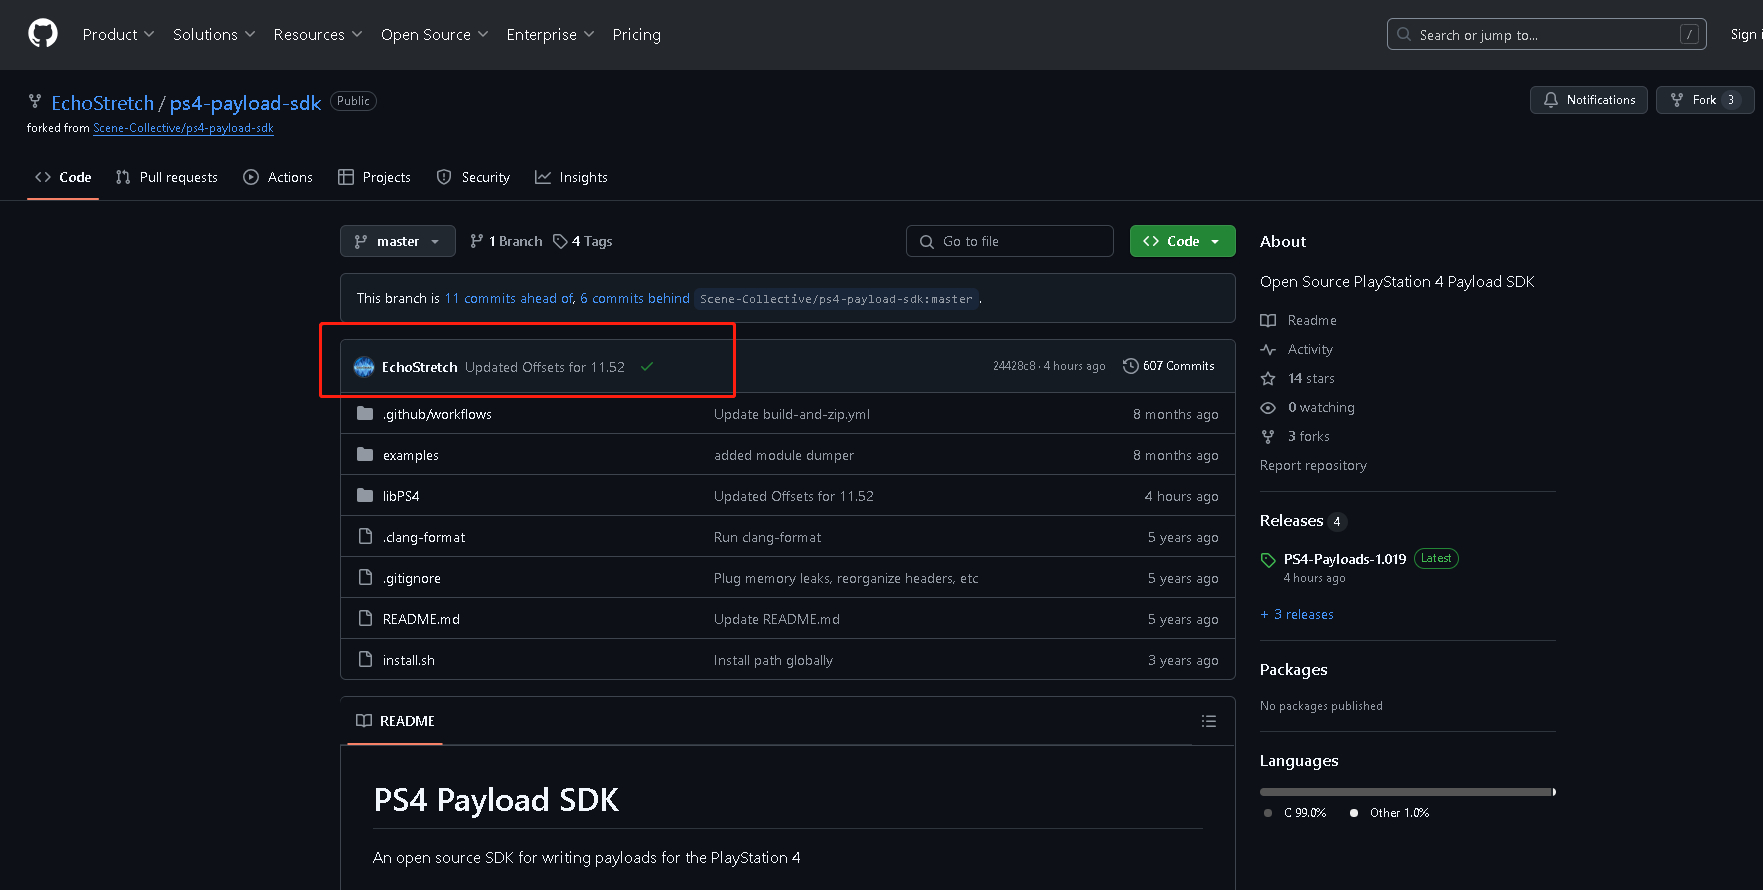Open the GitHub home logo
This screenshot has height=890, width=1763.
tap(43, 34)
